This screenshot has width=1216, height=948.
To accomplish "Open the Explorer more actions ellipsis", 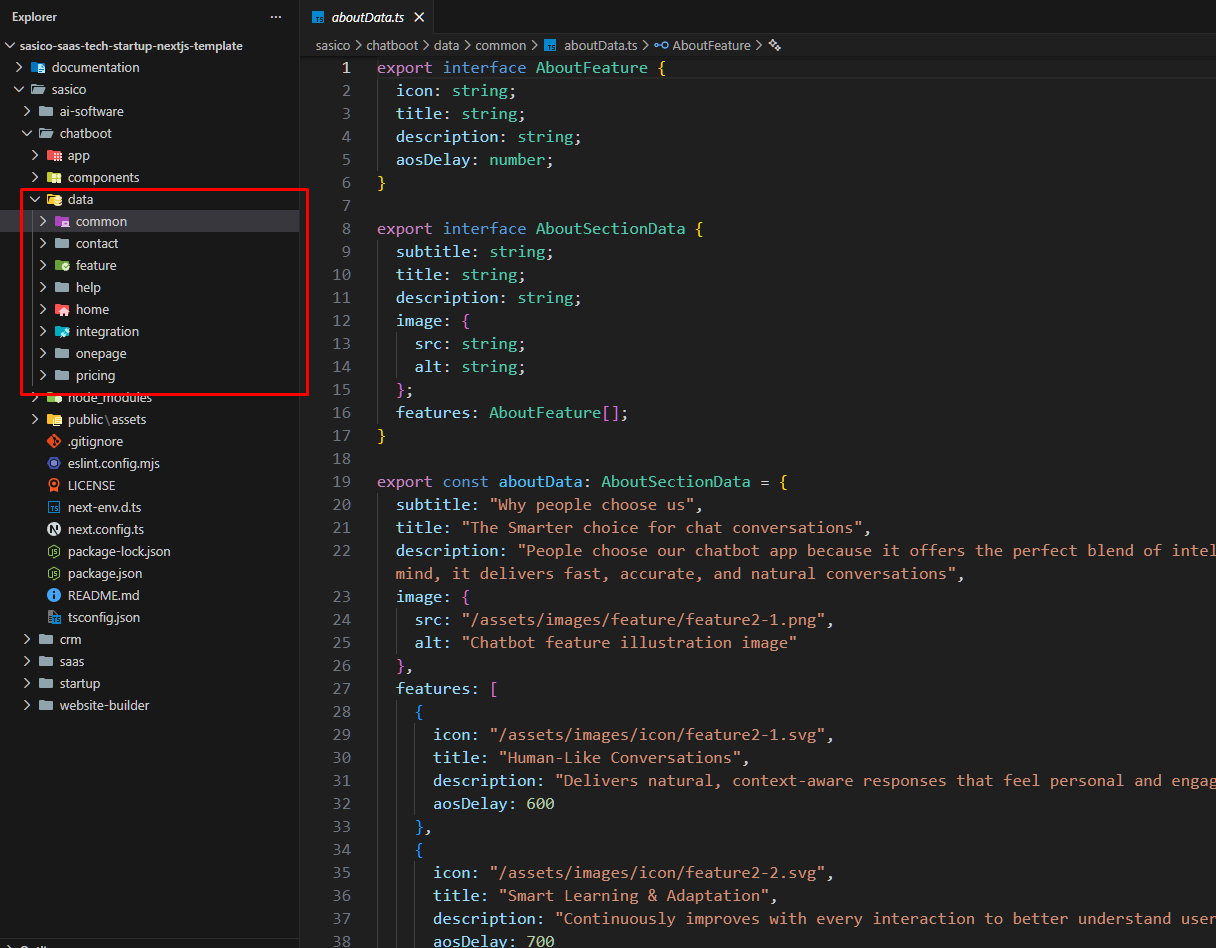I will [276, 17].
